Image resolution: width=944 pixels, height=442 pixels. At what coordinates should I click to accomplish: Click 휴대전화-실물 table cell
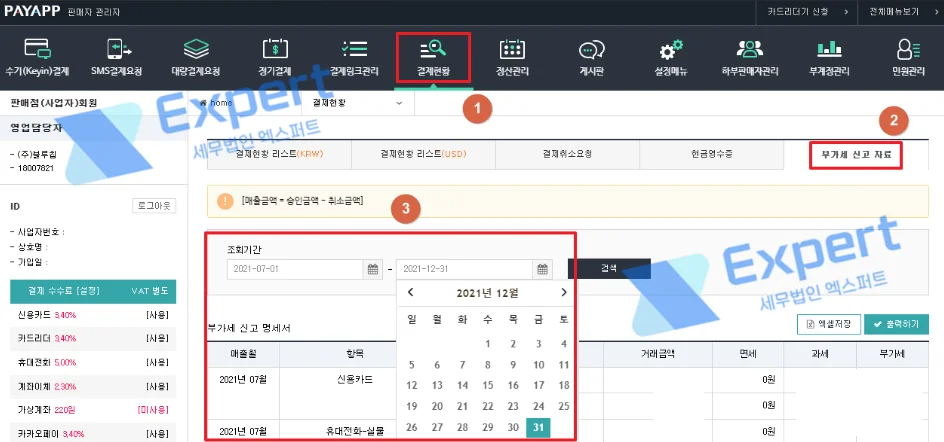(x=355, y=431)
